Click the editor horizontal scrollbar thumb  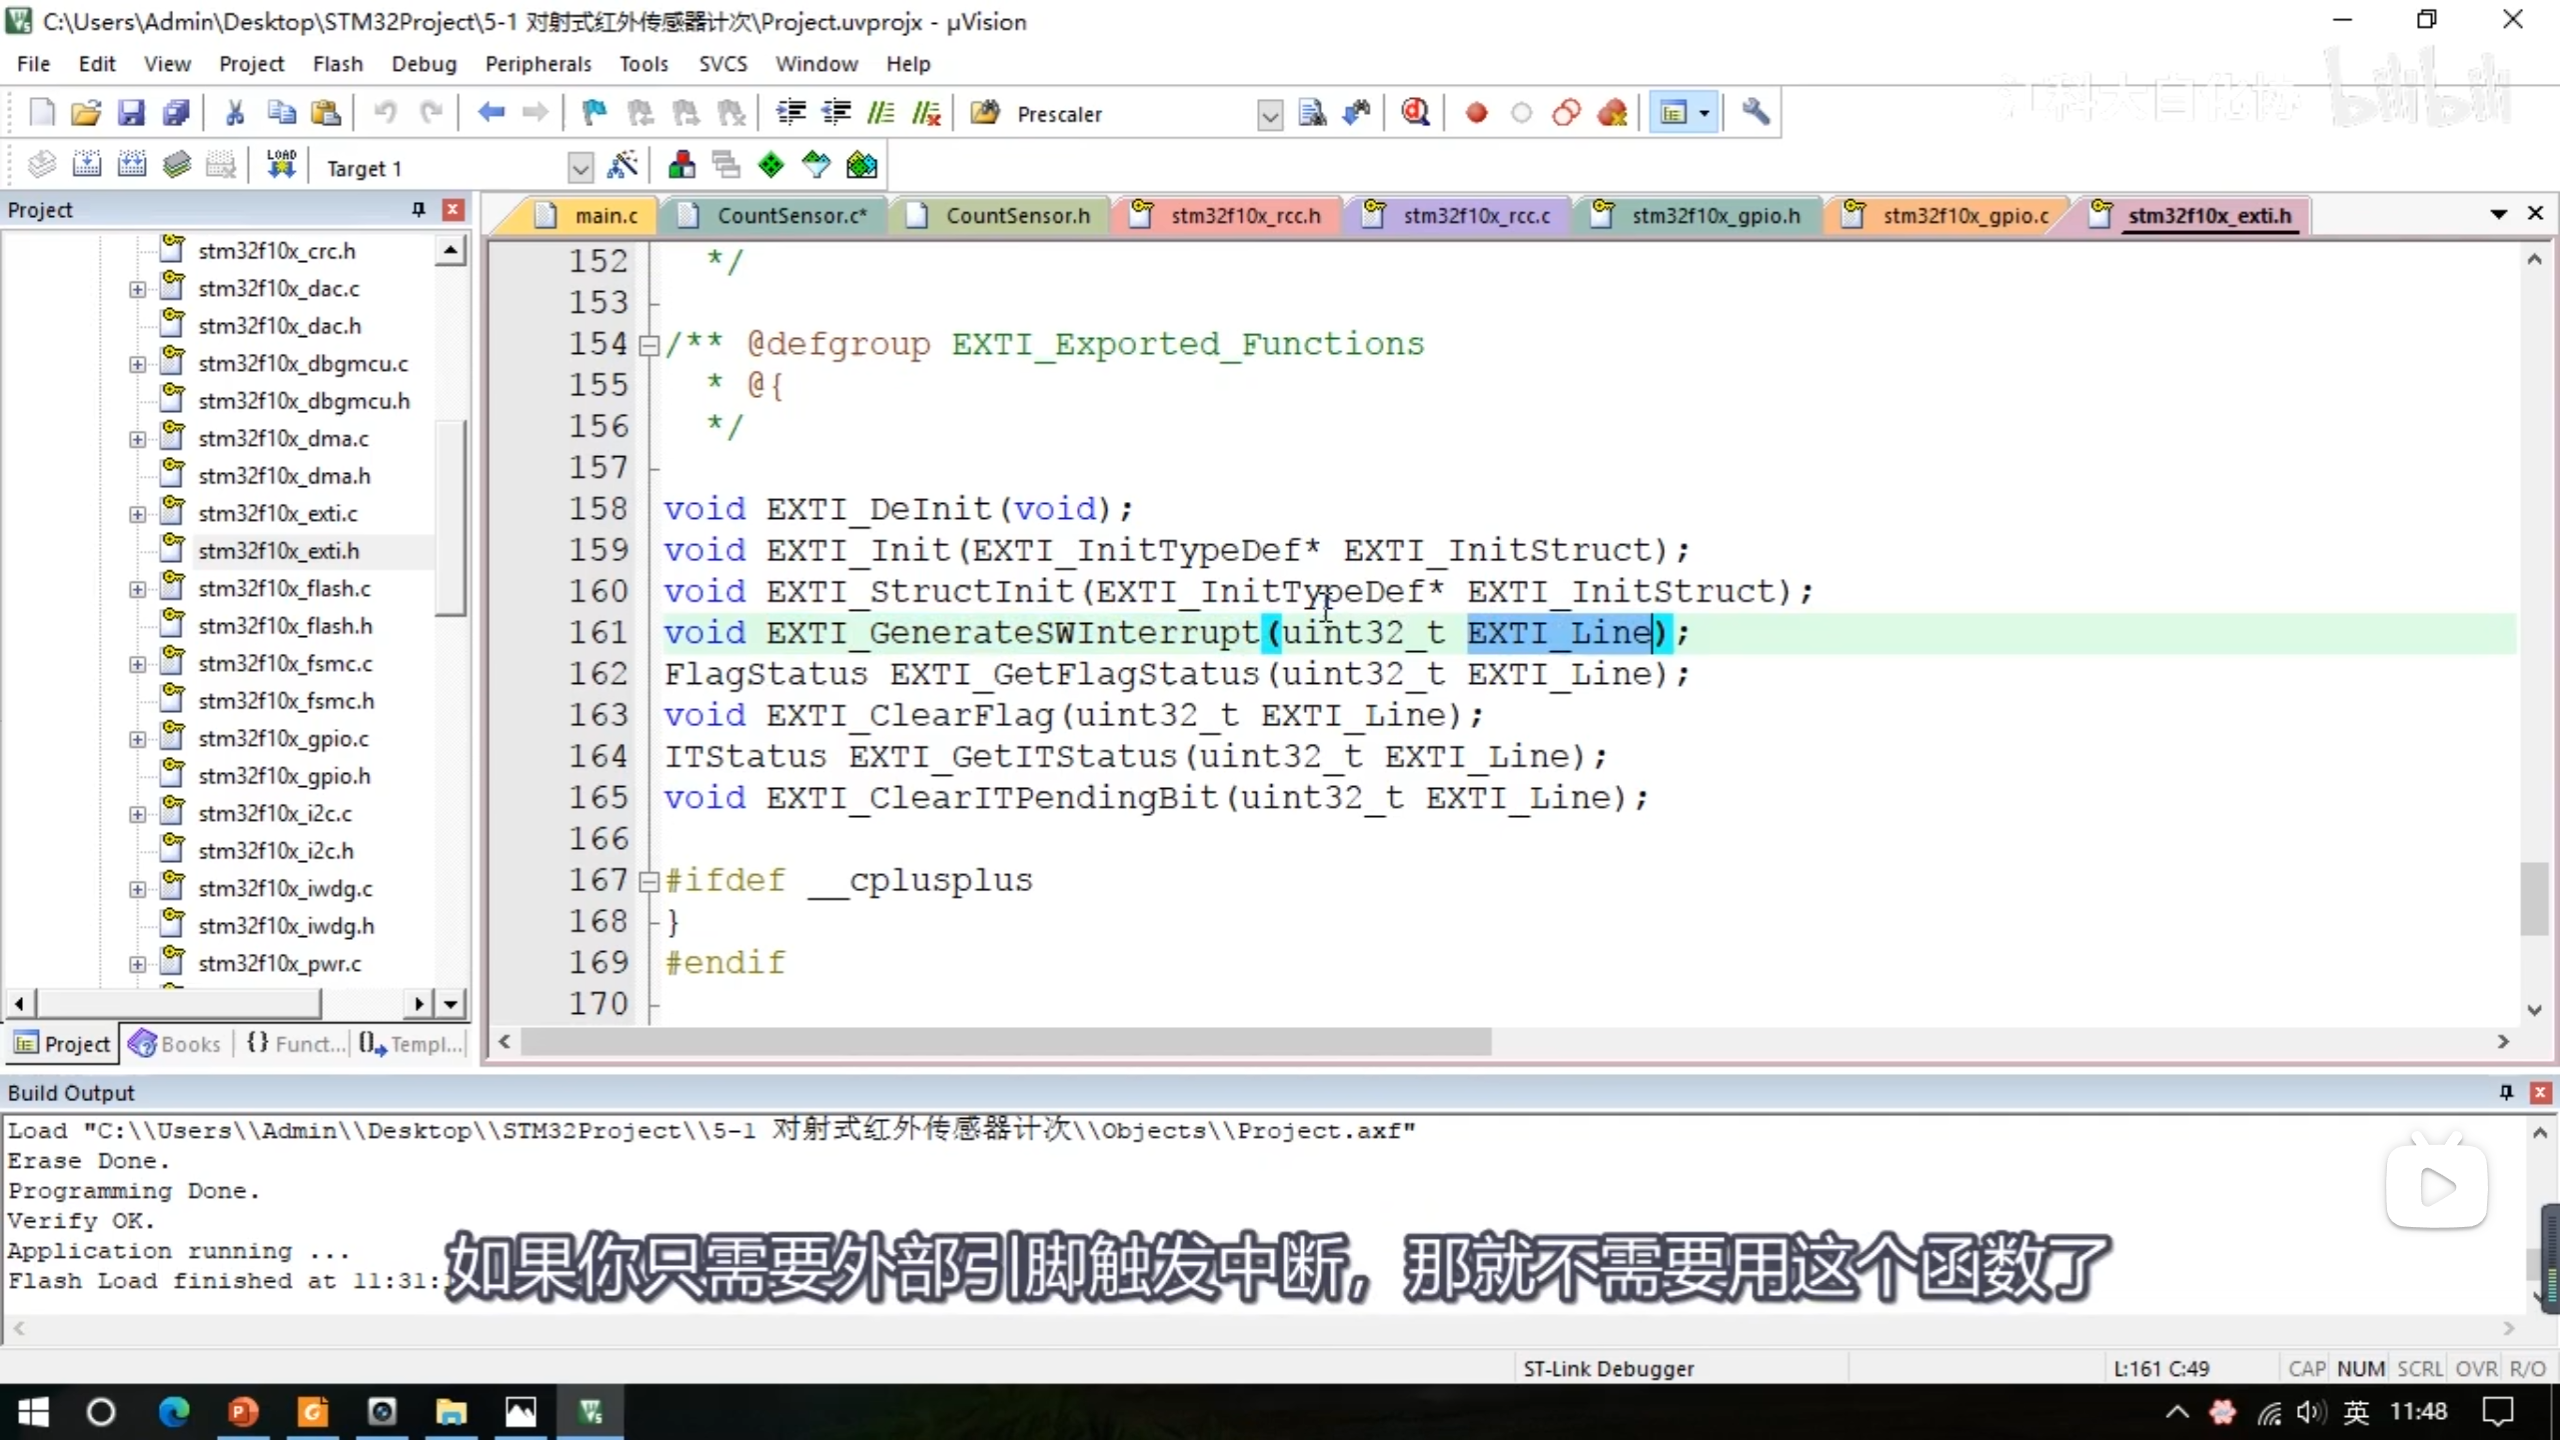point(1005,1042)
